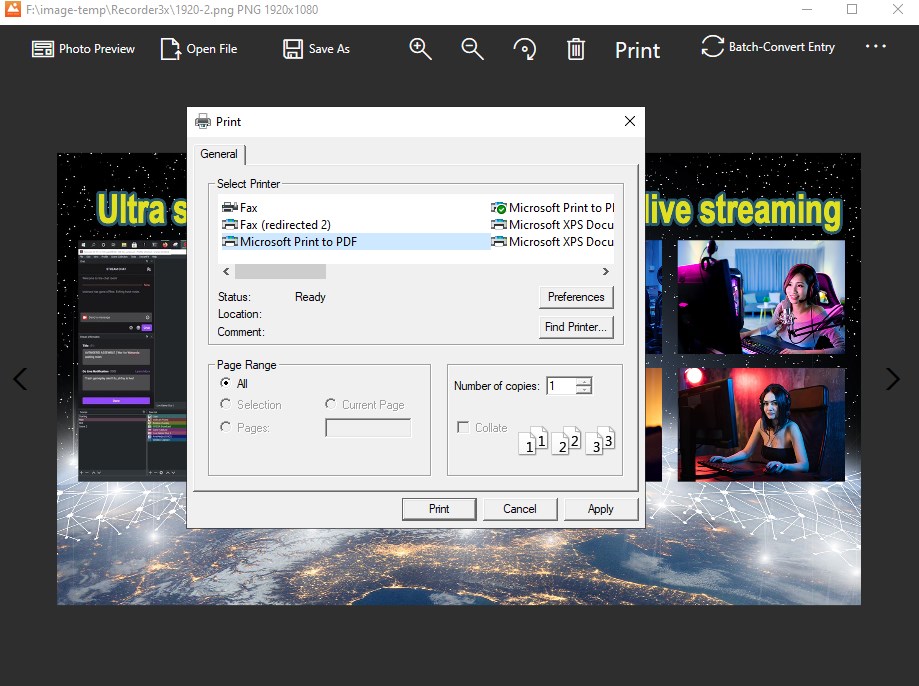Viewport: 919px width, 686px height.
Task: Open Batch-Convert Entry
Action: (768, 47)
